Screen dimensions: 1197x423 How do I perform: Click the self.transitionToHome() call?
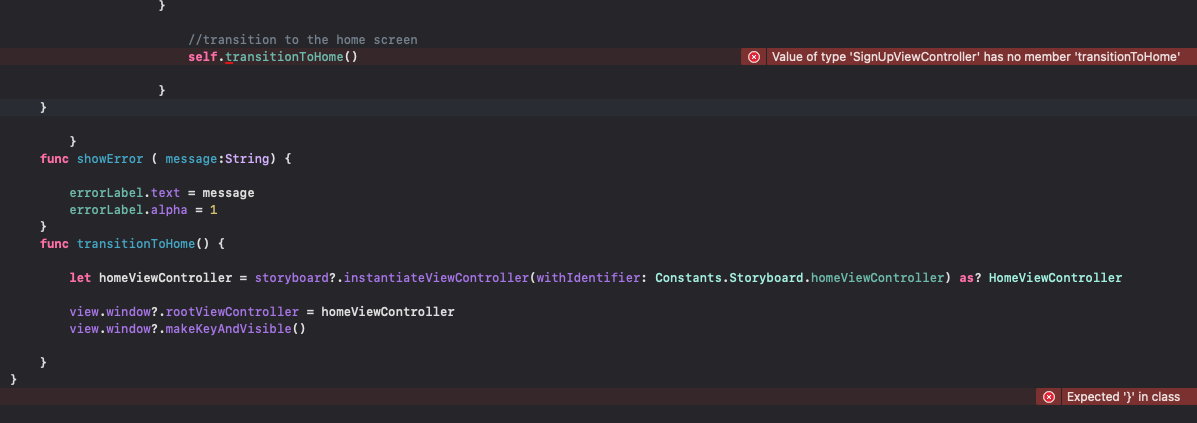(273, 57)
